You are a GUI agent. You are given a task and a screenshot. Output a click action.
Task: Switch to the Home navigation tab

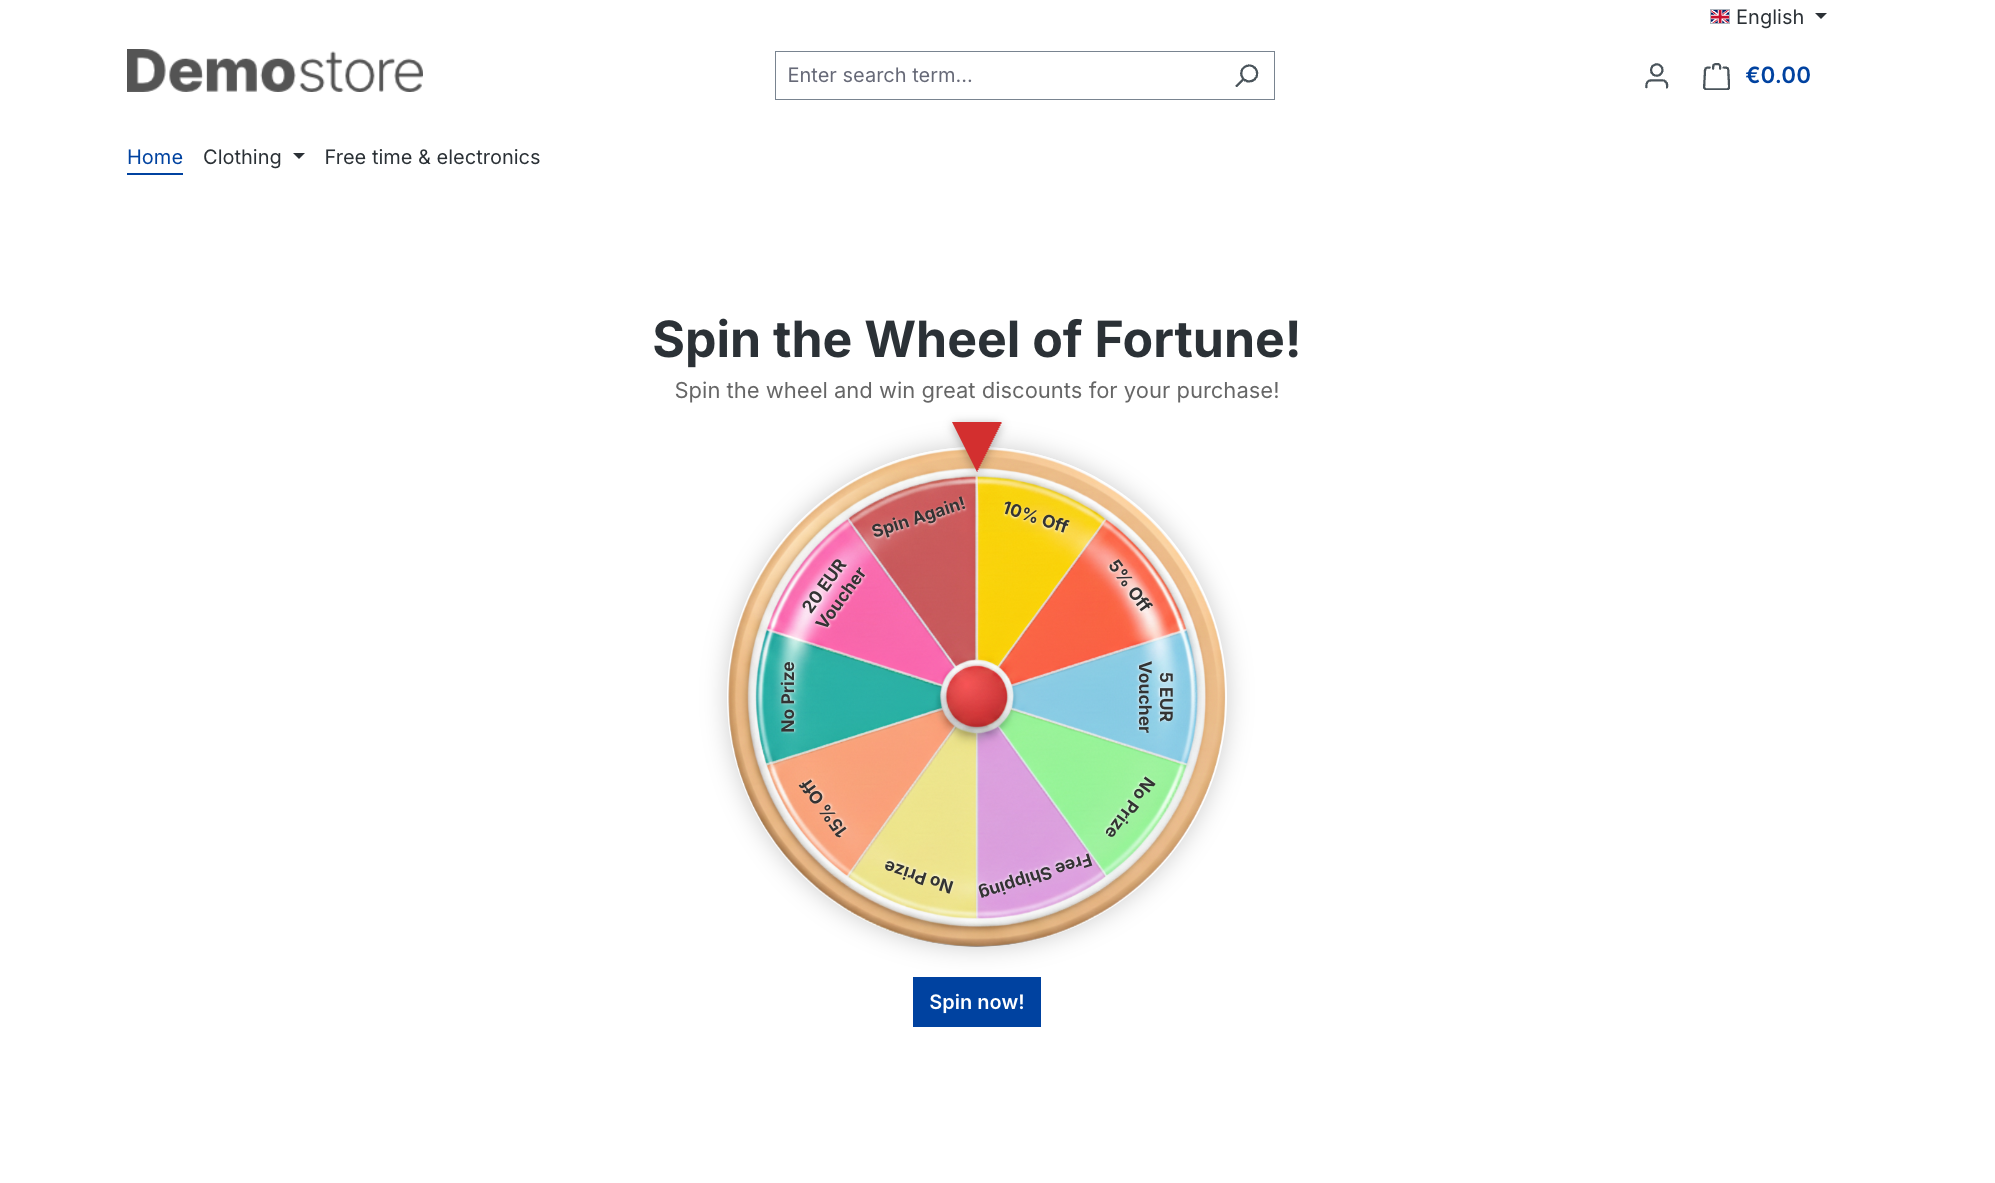coord(154,157)
